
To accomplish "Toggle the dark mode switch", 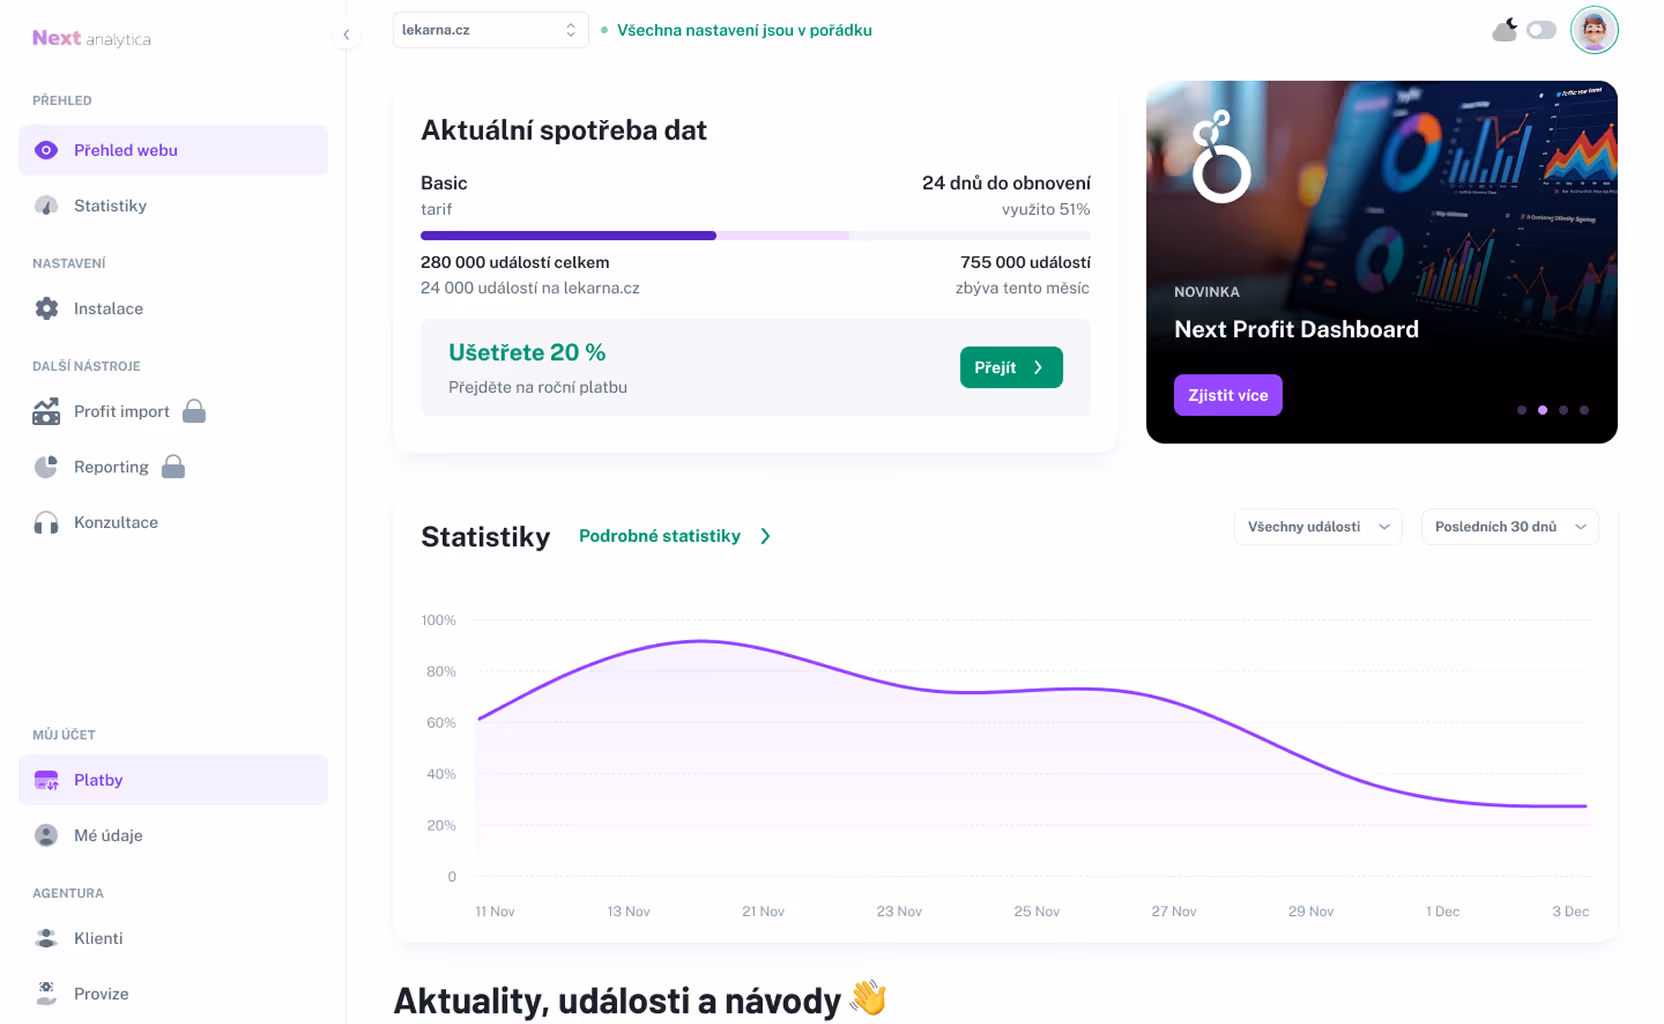I will (x=1540, y=30).
